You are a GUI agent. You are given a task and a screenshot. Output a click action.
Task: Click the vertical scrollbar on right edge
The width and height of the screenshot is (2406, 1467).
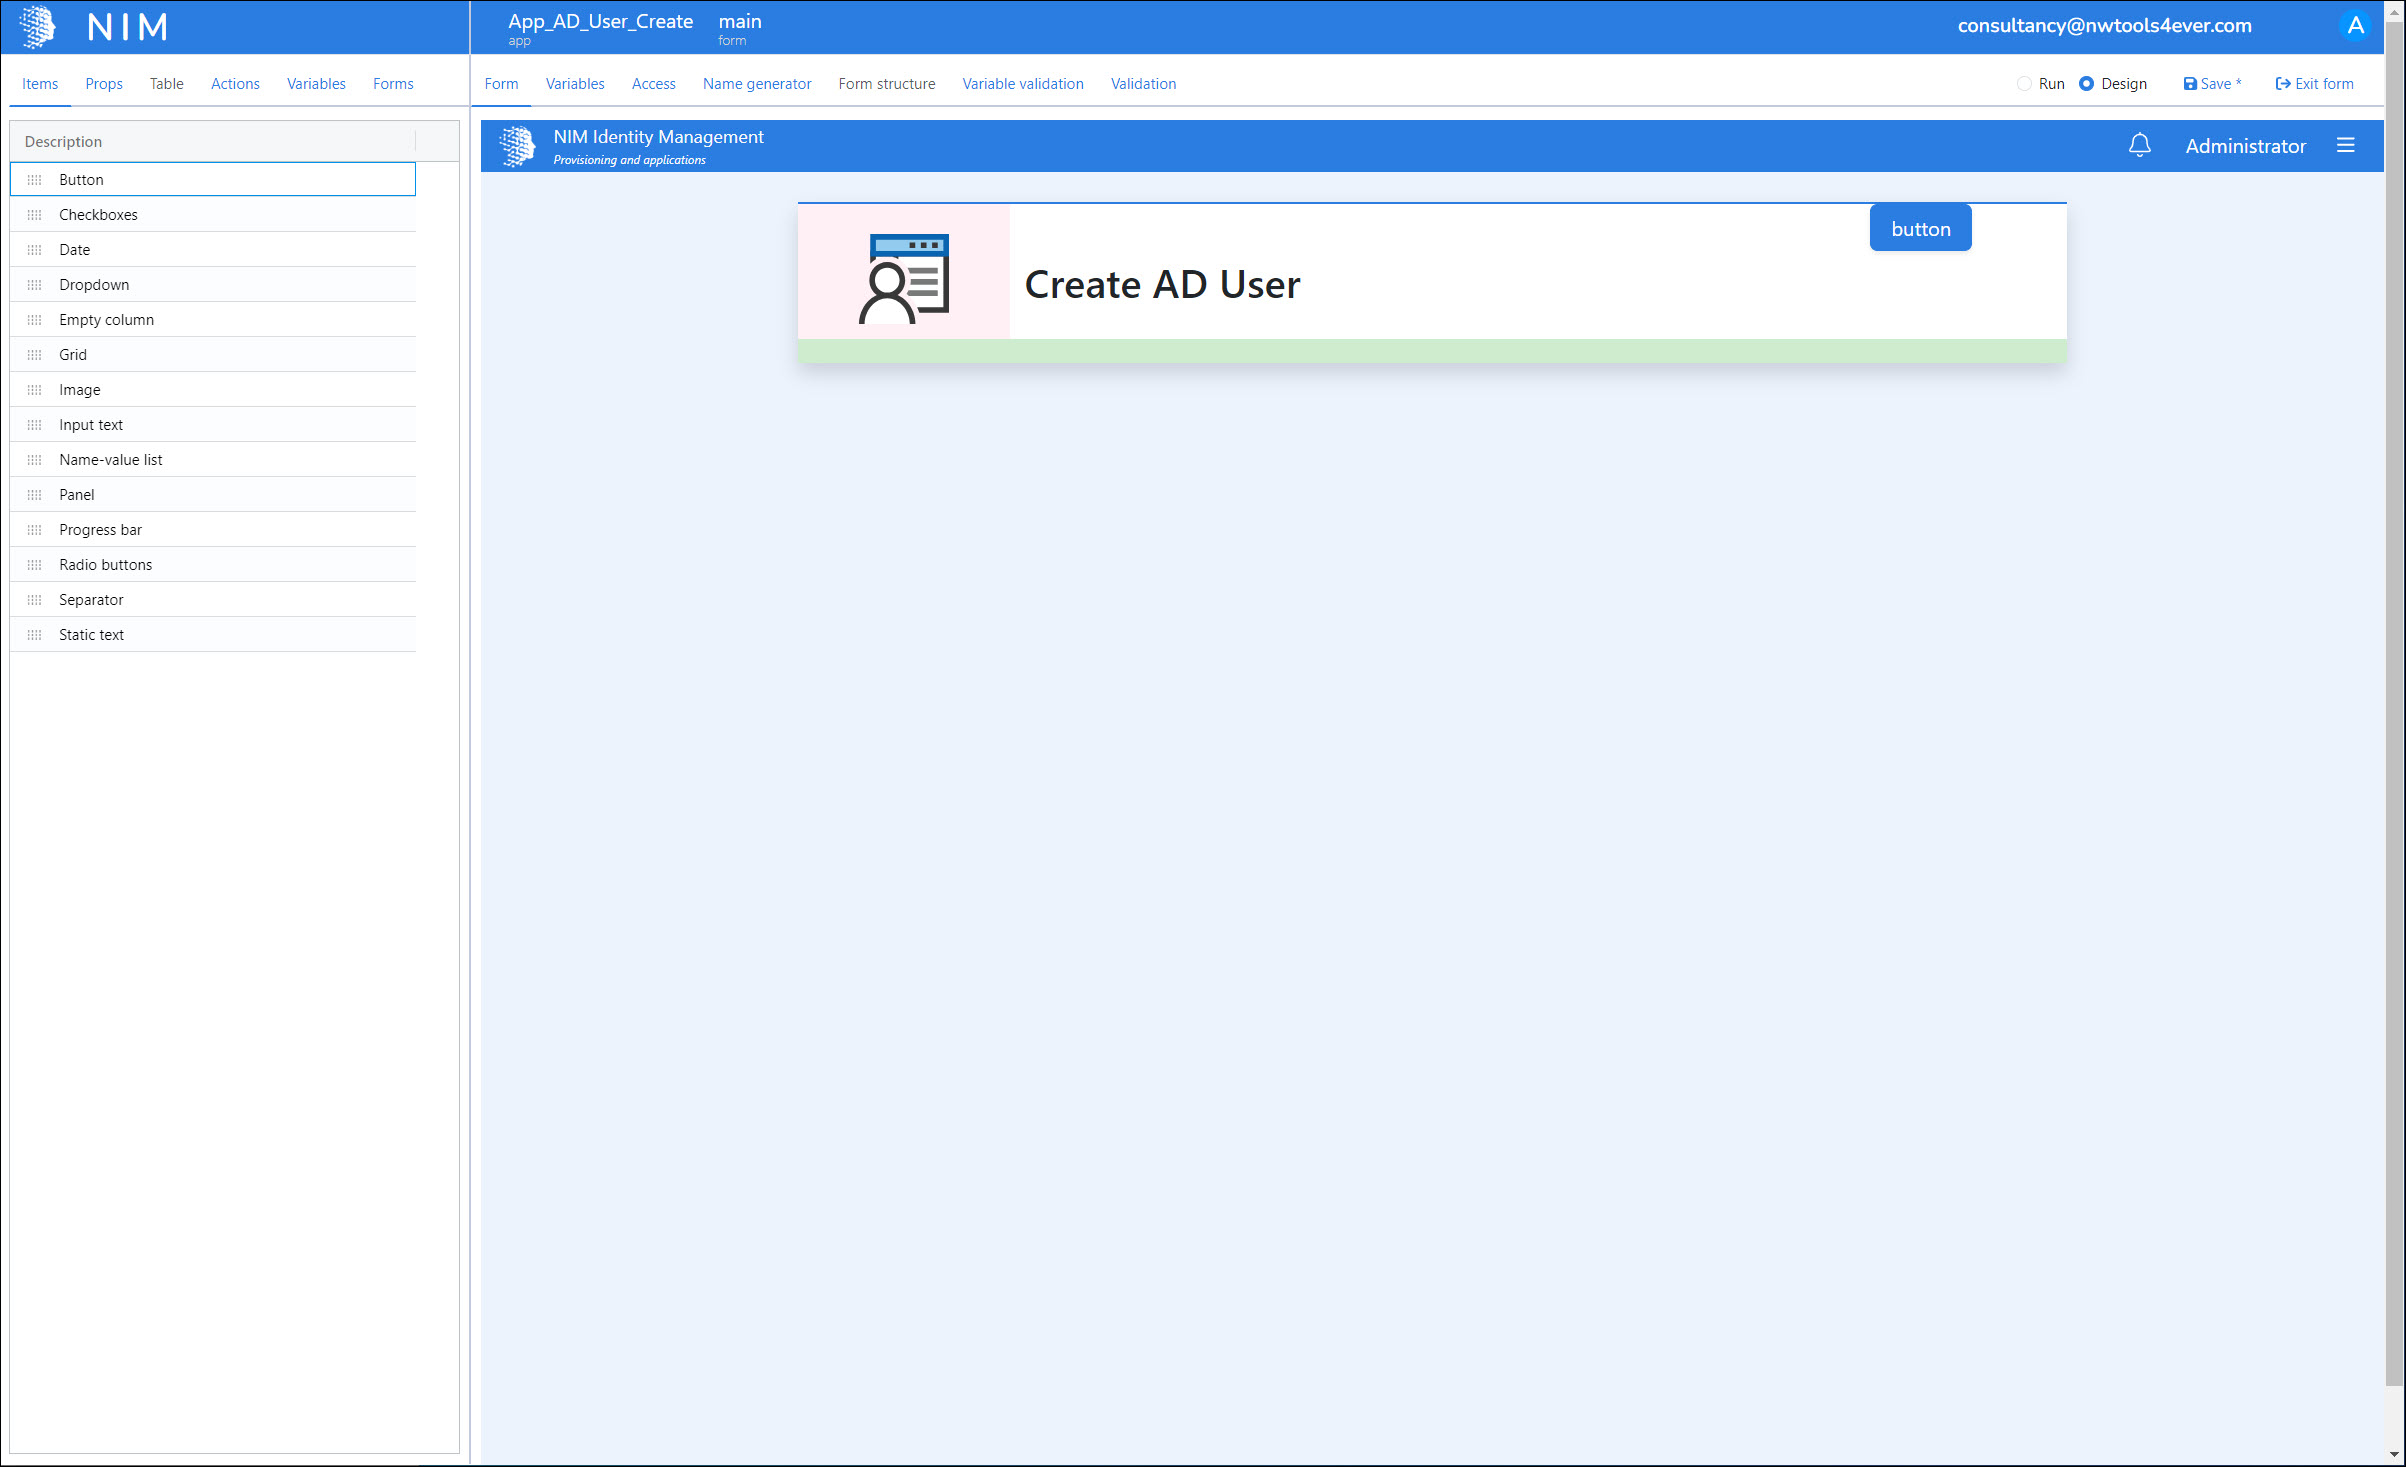pos(2394,700)
